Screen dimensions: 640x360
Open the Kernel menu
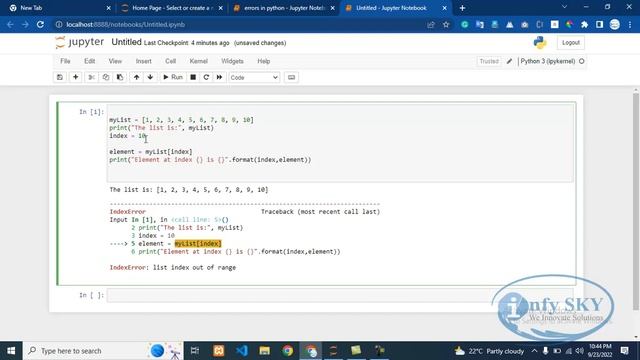coord(198,61)
